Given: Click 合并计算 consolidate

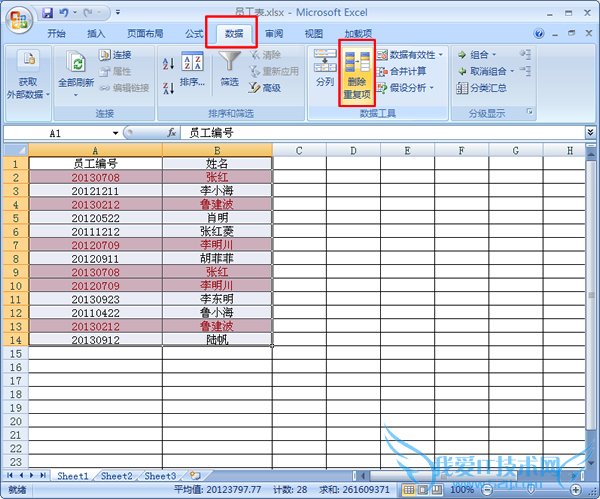Looking at the screenshot, I should click(x=401, y=72).
